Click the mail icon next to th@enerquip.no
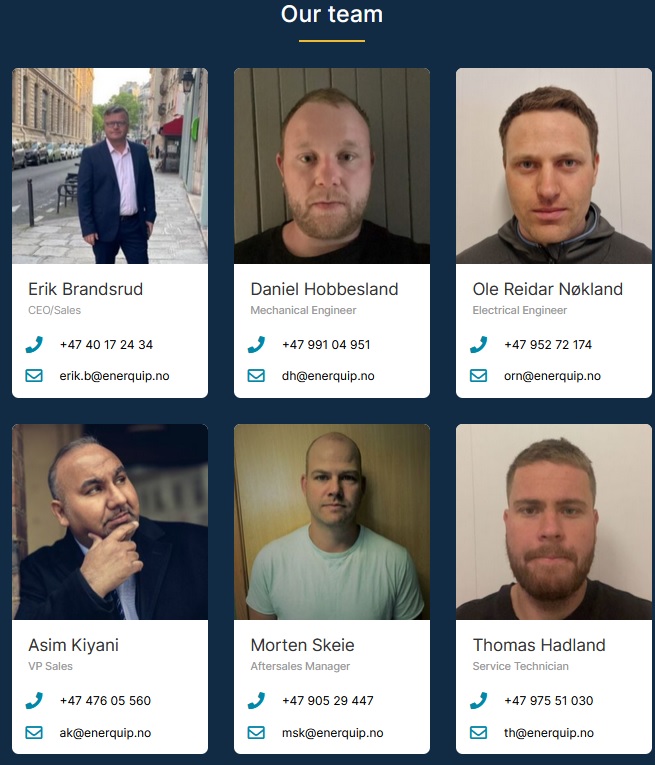This screenshot has width=655, height=765. pos(478,732)
